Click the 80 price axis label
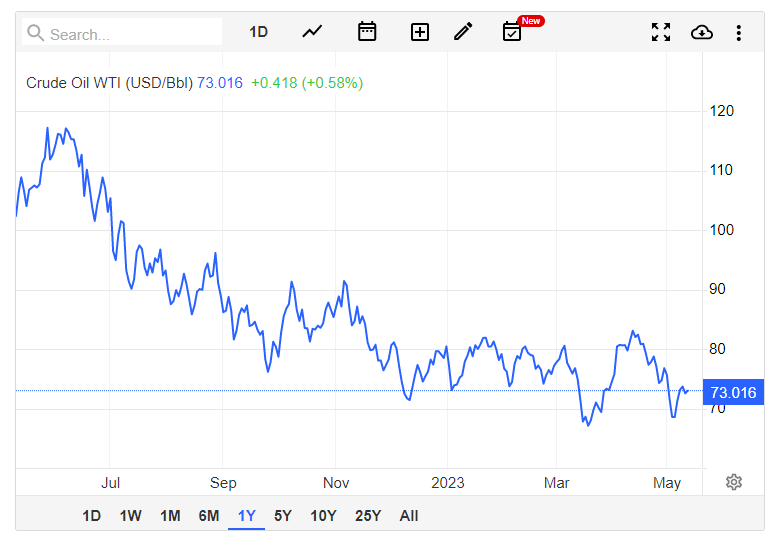 [x=717, y=349]
